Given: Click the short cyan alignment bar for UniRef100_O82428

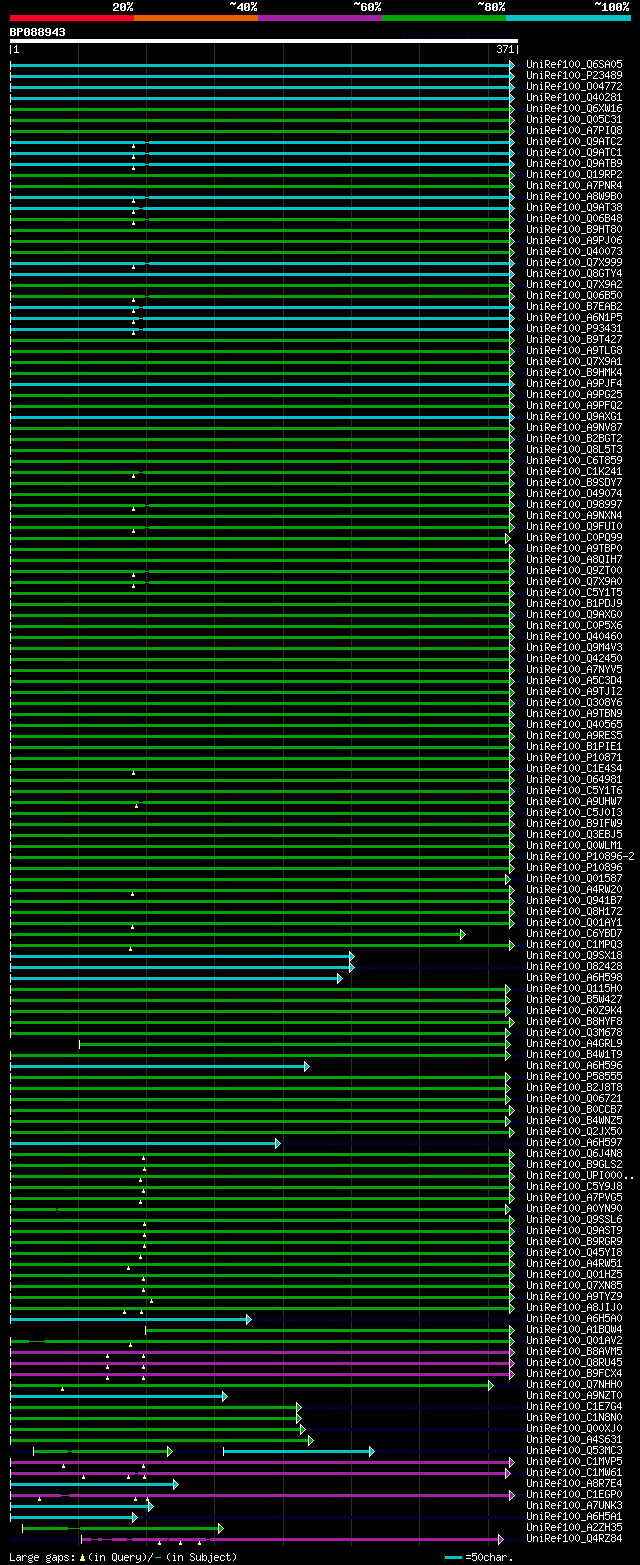Looking at the screenshot, I should click(182, 967).
